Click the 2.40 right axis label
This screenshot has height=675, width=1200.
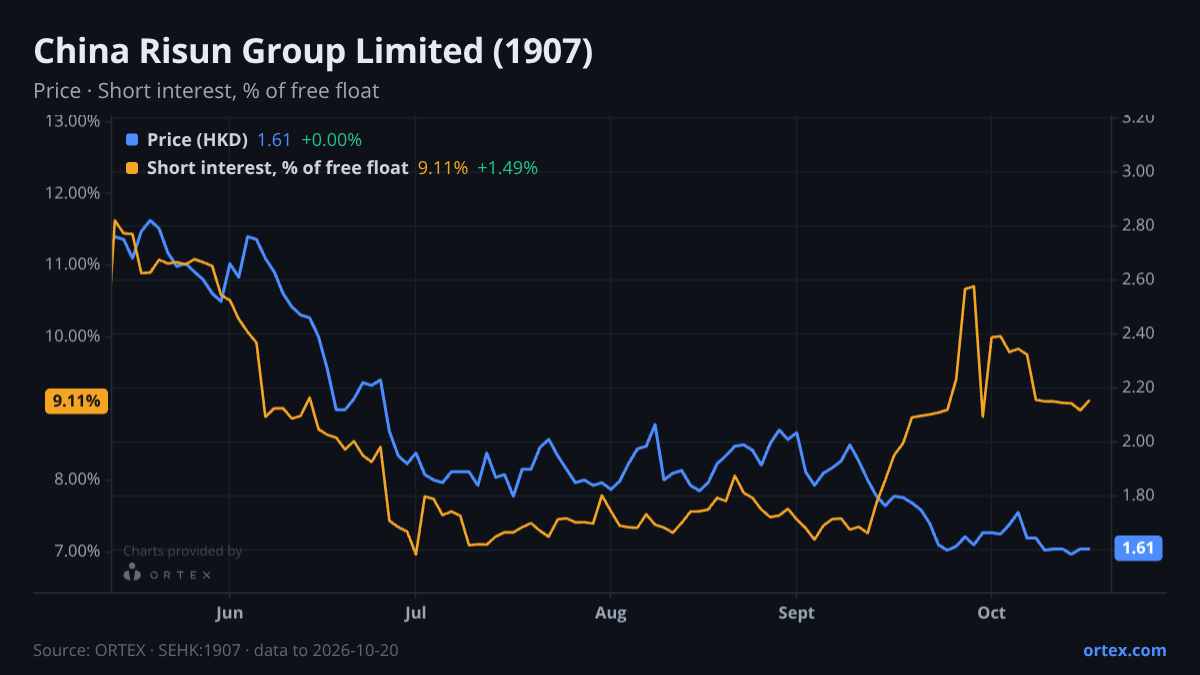click(1139, 333)
